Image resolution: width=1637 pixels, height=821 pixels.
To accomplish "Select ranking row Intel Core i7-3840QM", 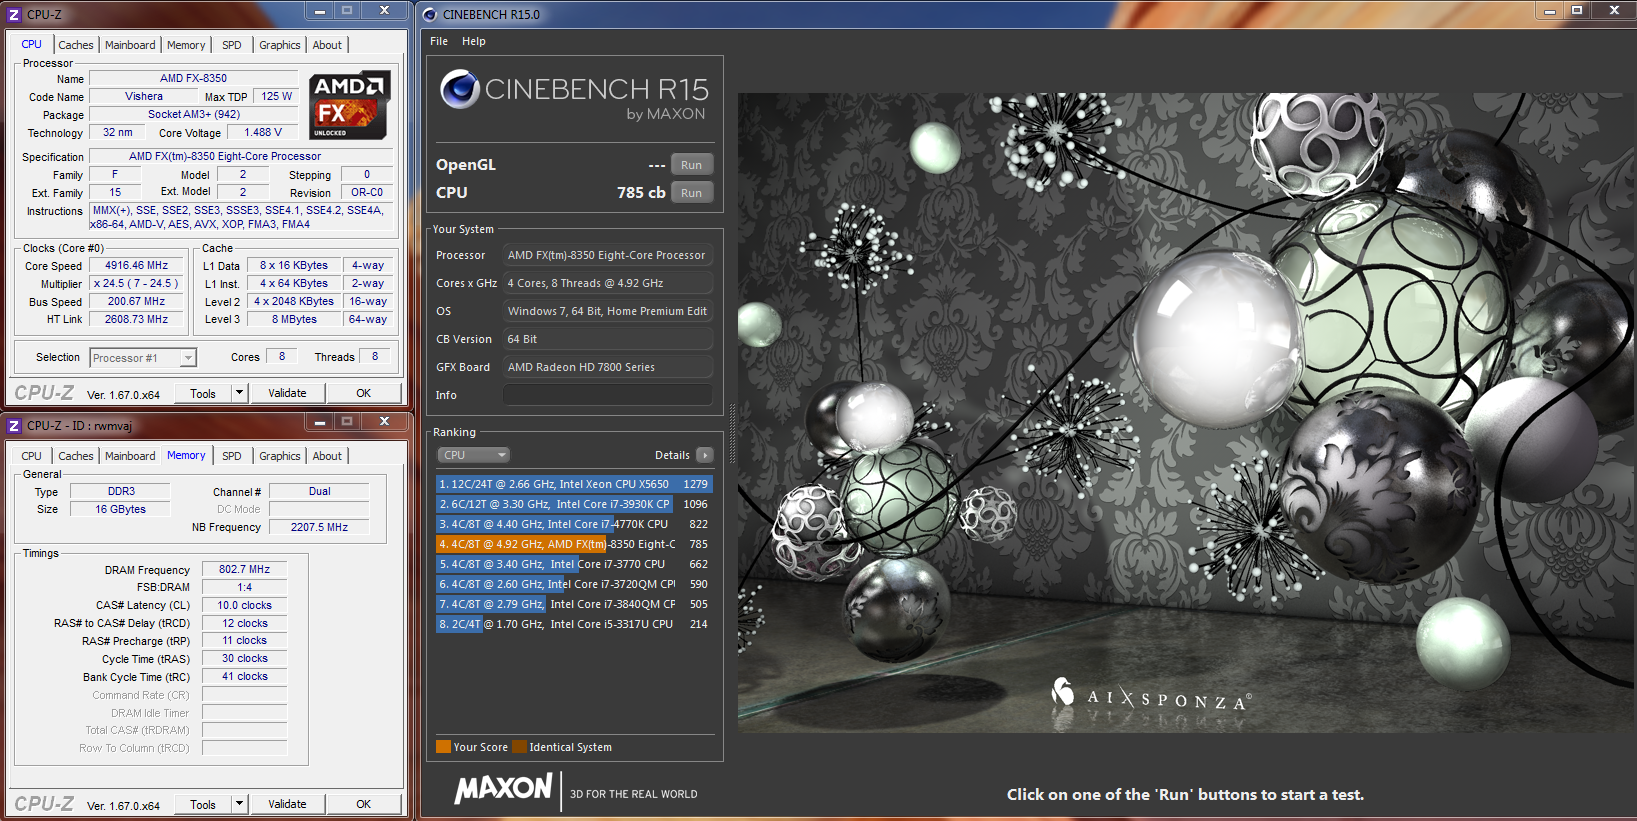I will coord(574,604).
